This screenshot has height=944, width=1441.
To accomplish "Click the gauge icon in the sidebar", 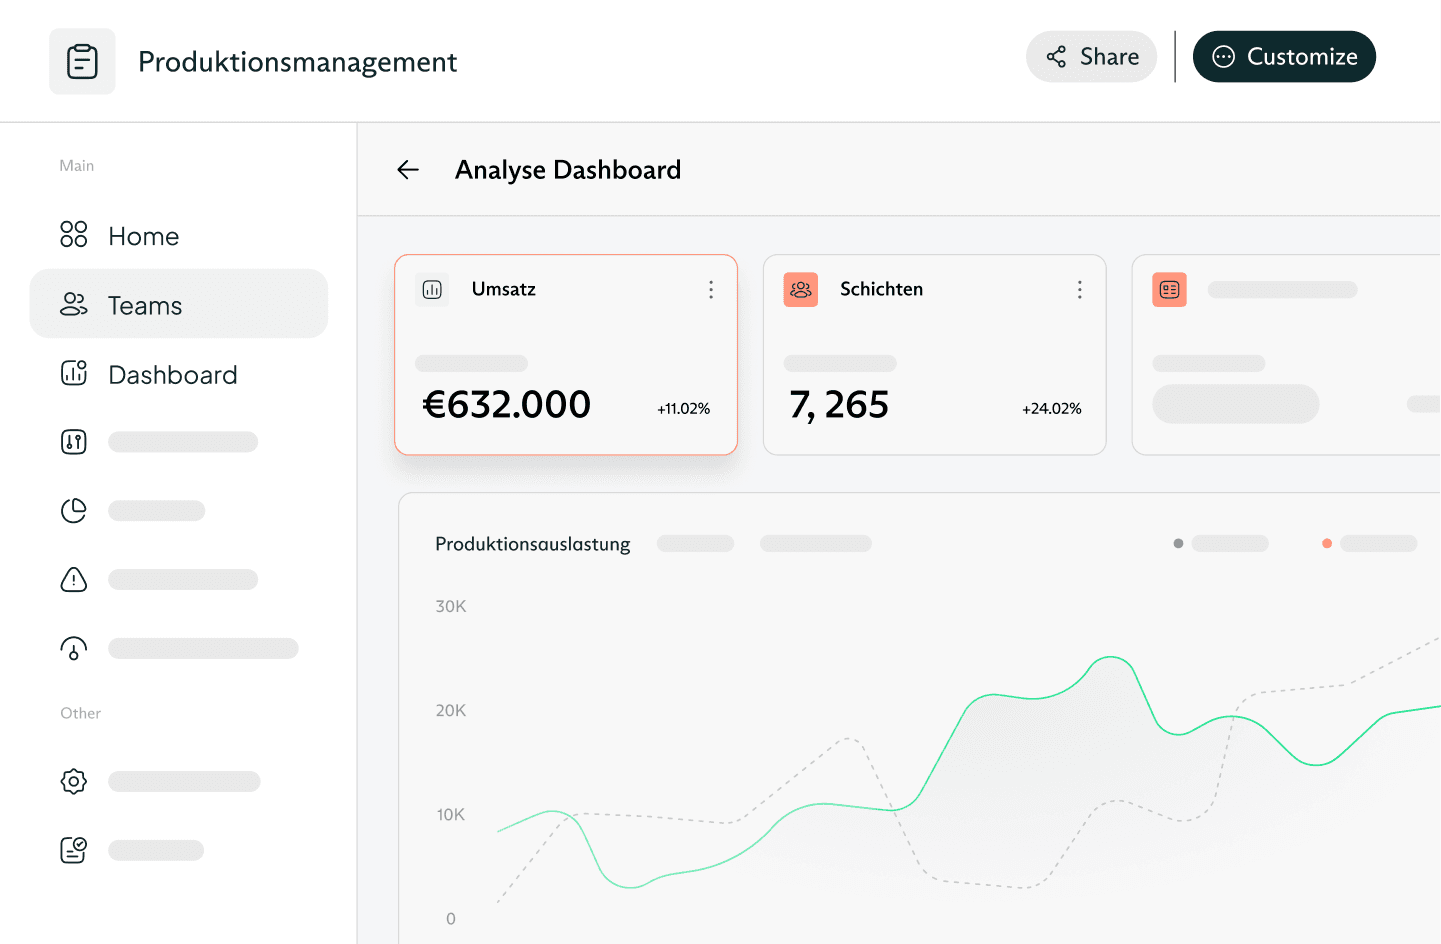I will (74, 649).
